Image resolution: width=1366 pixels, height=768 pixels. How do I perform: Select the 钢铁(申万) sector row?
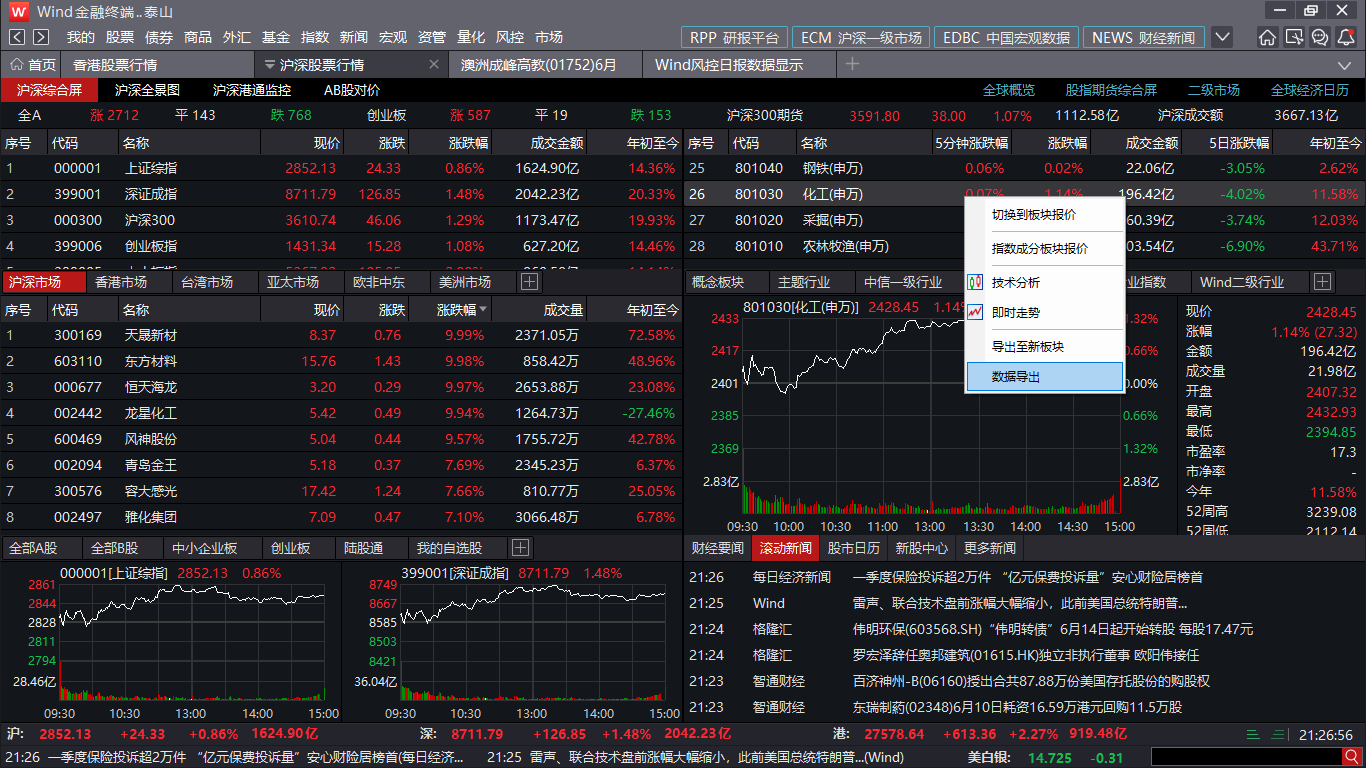[x=1024, y=168]
